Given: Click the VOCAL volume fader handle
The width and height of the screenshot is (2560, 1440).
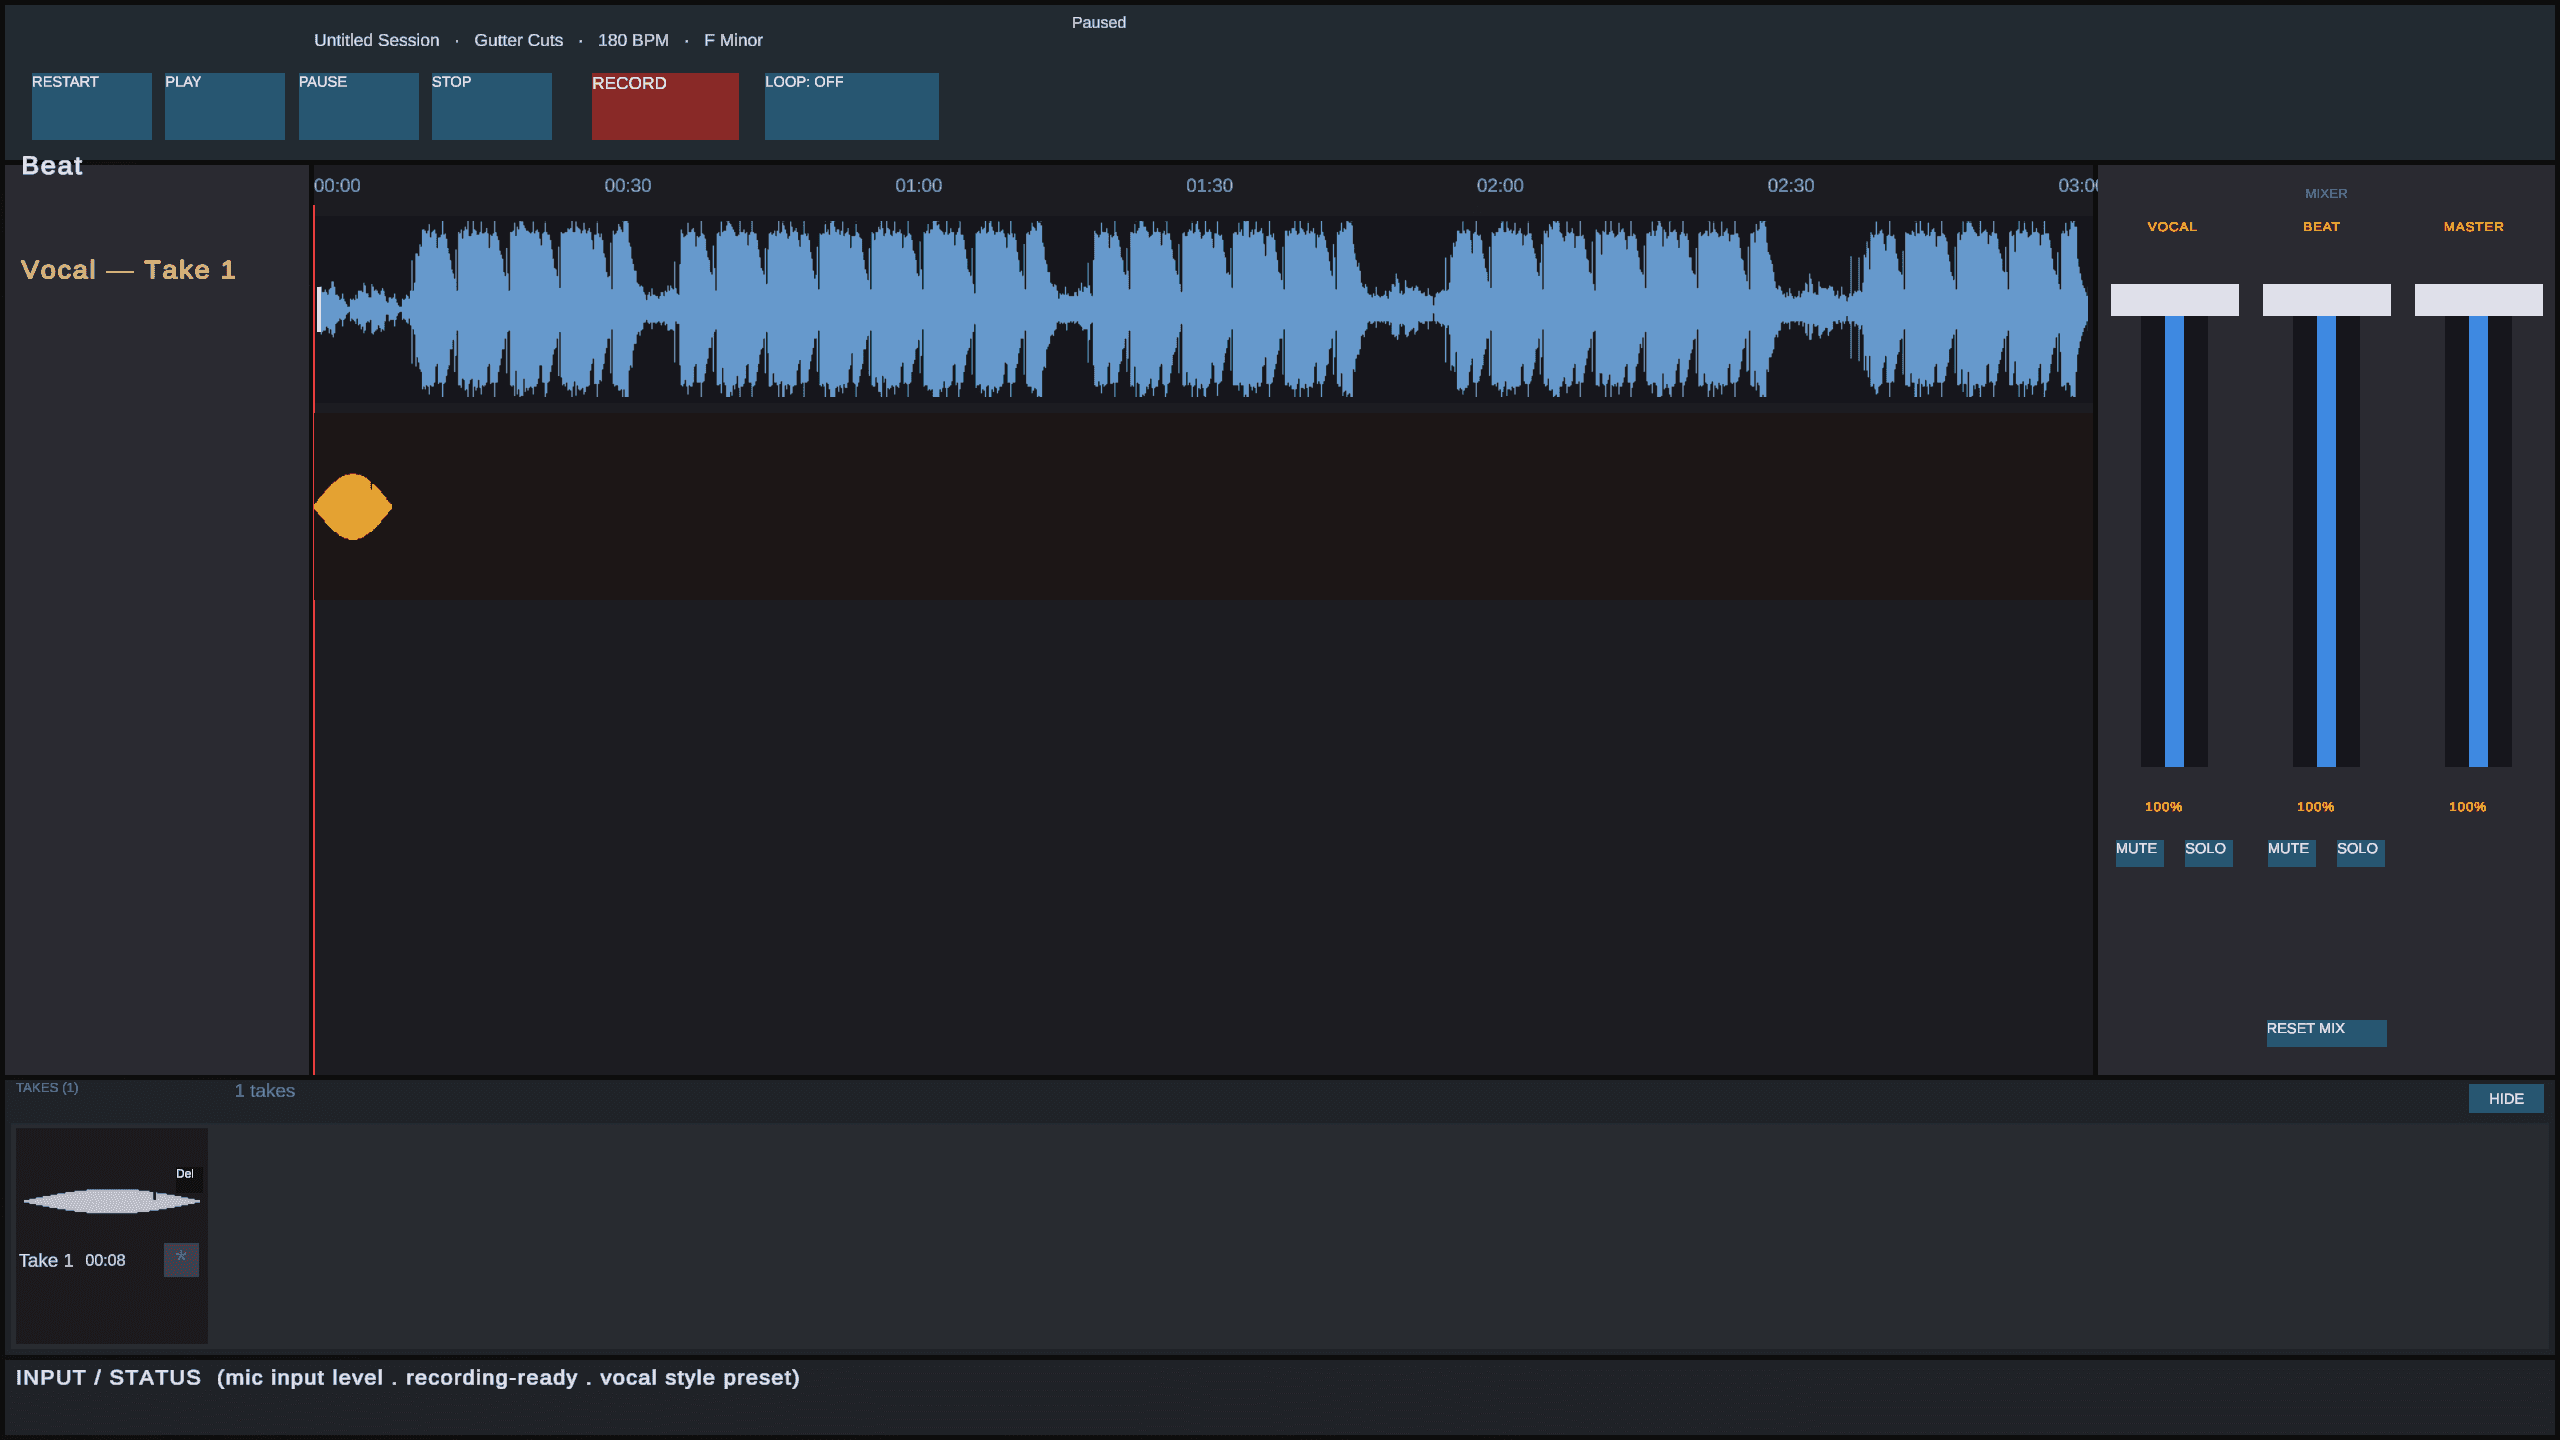Looking at the screenshot, I should coord(2174,300).
